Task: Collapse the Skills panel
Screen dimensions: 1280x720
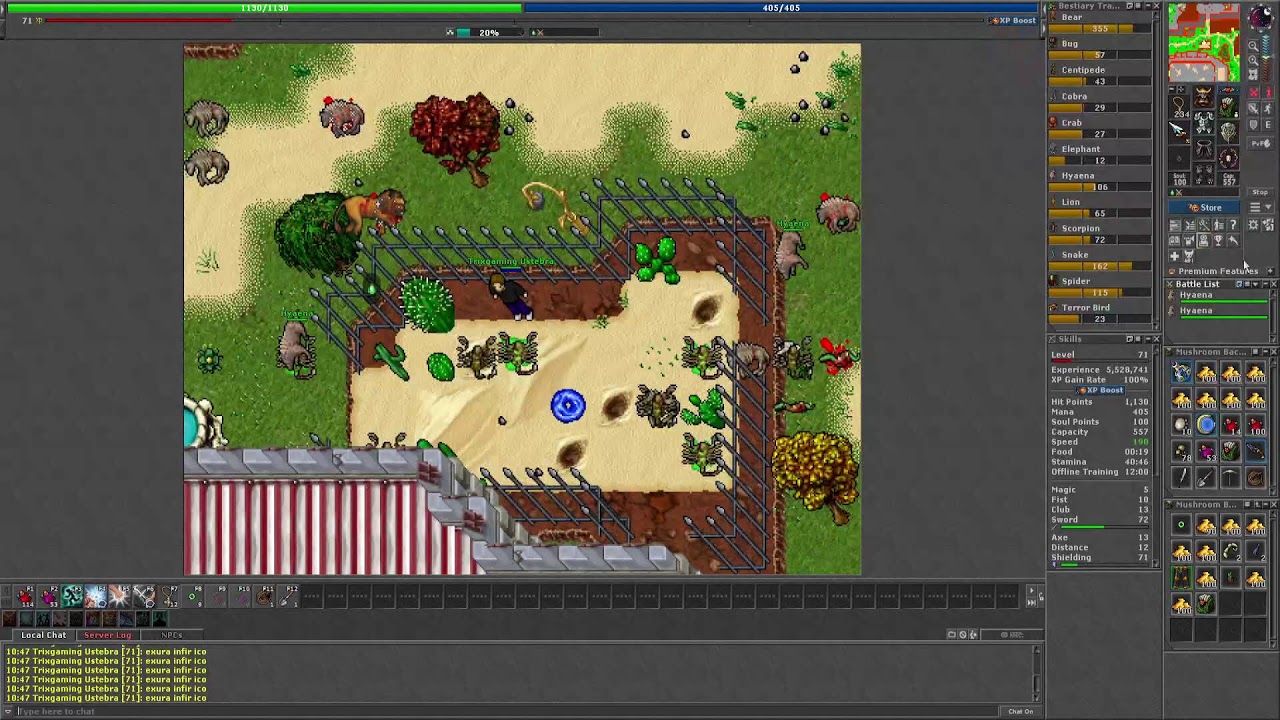Action: pyautogui.click(x=1148, y=339)
